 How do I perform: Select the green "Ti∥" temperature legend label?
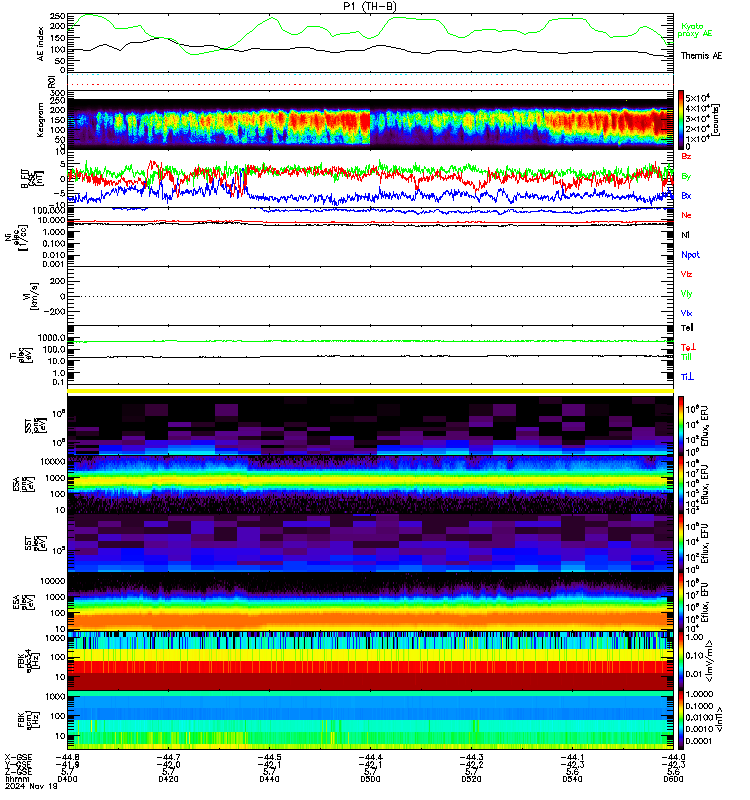686,357
